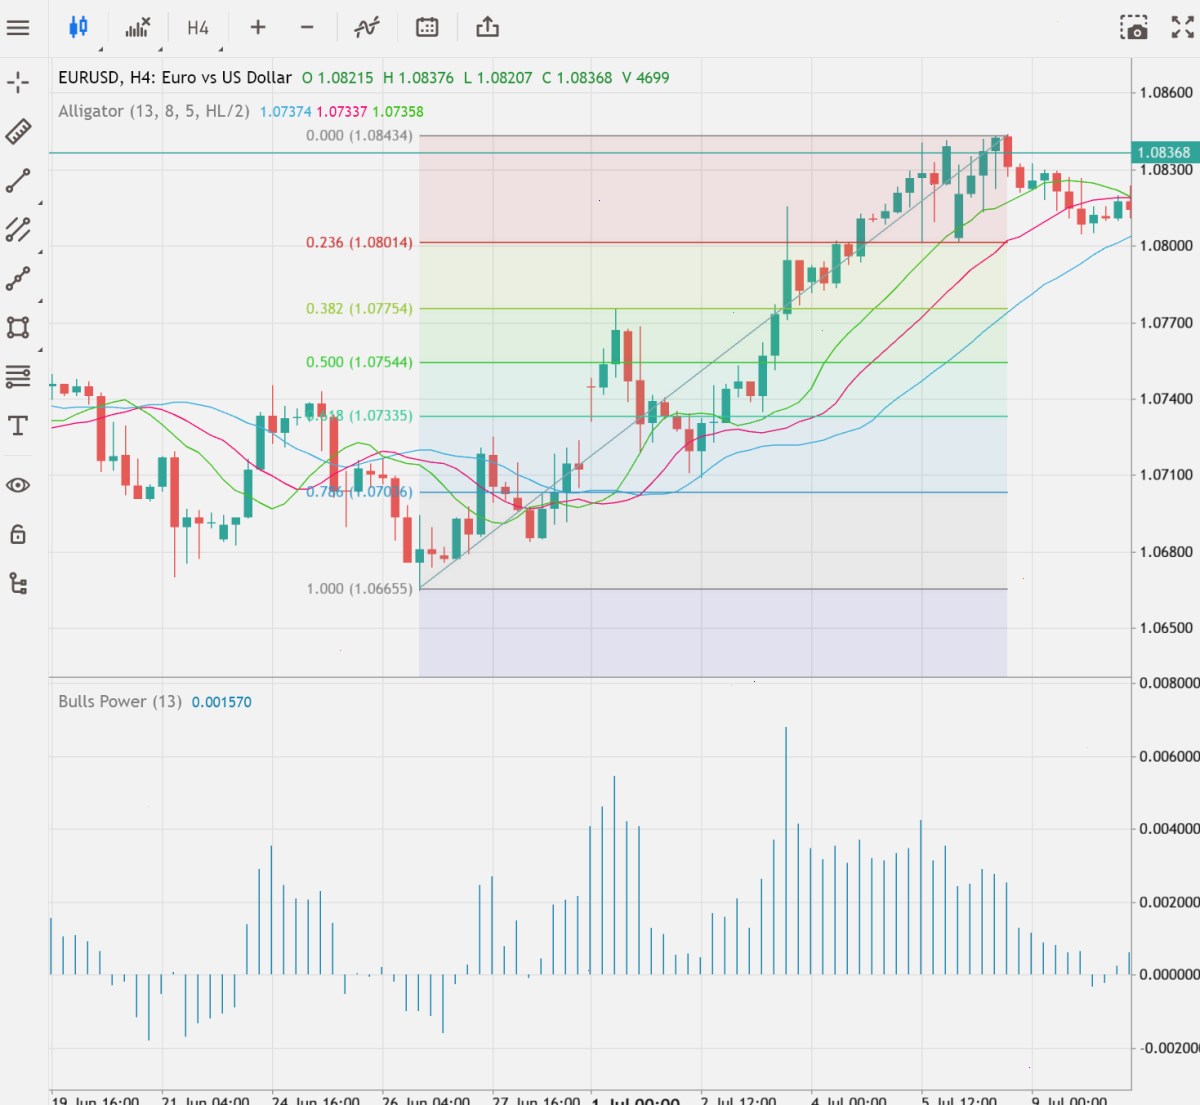Zoom in with the plus button

258,27
